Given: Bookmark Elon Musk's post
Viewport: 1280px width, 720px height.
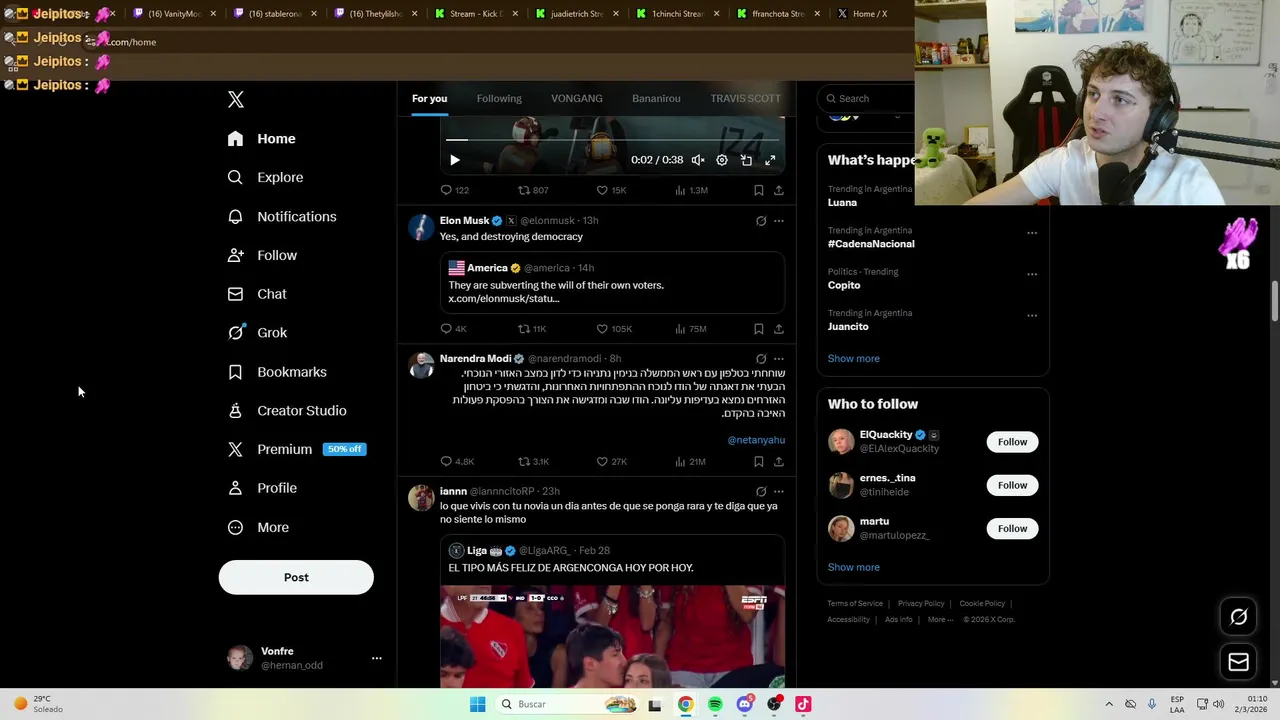Looking at the screenshot, I should [x=758, y=329].
